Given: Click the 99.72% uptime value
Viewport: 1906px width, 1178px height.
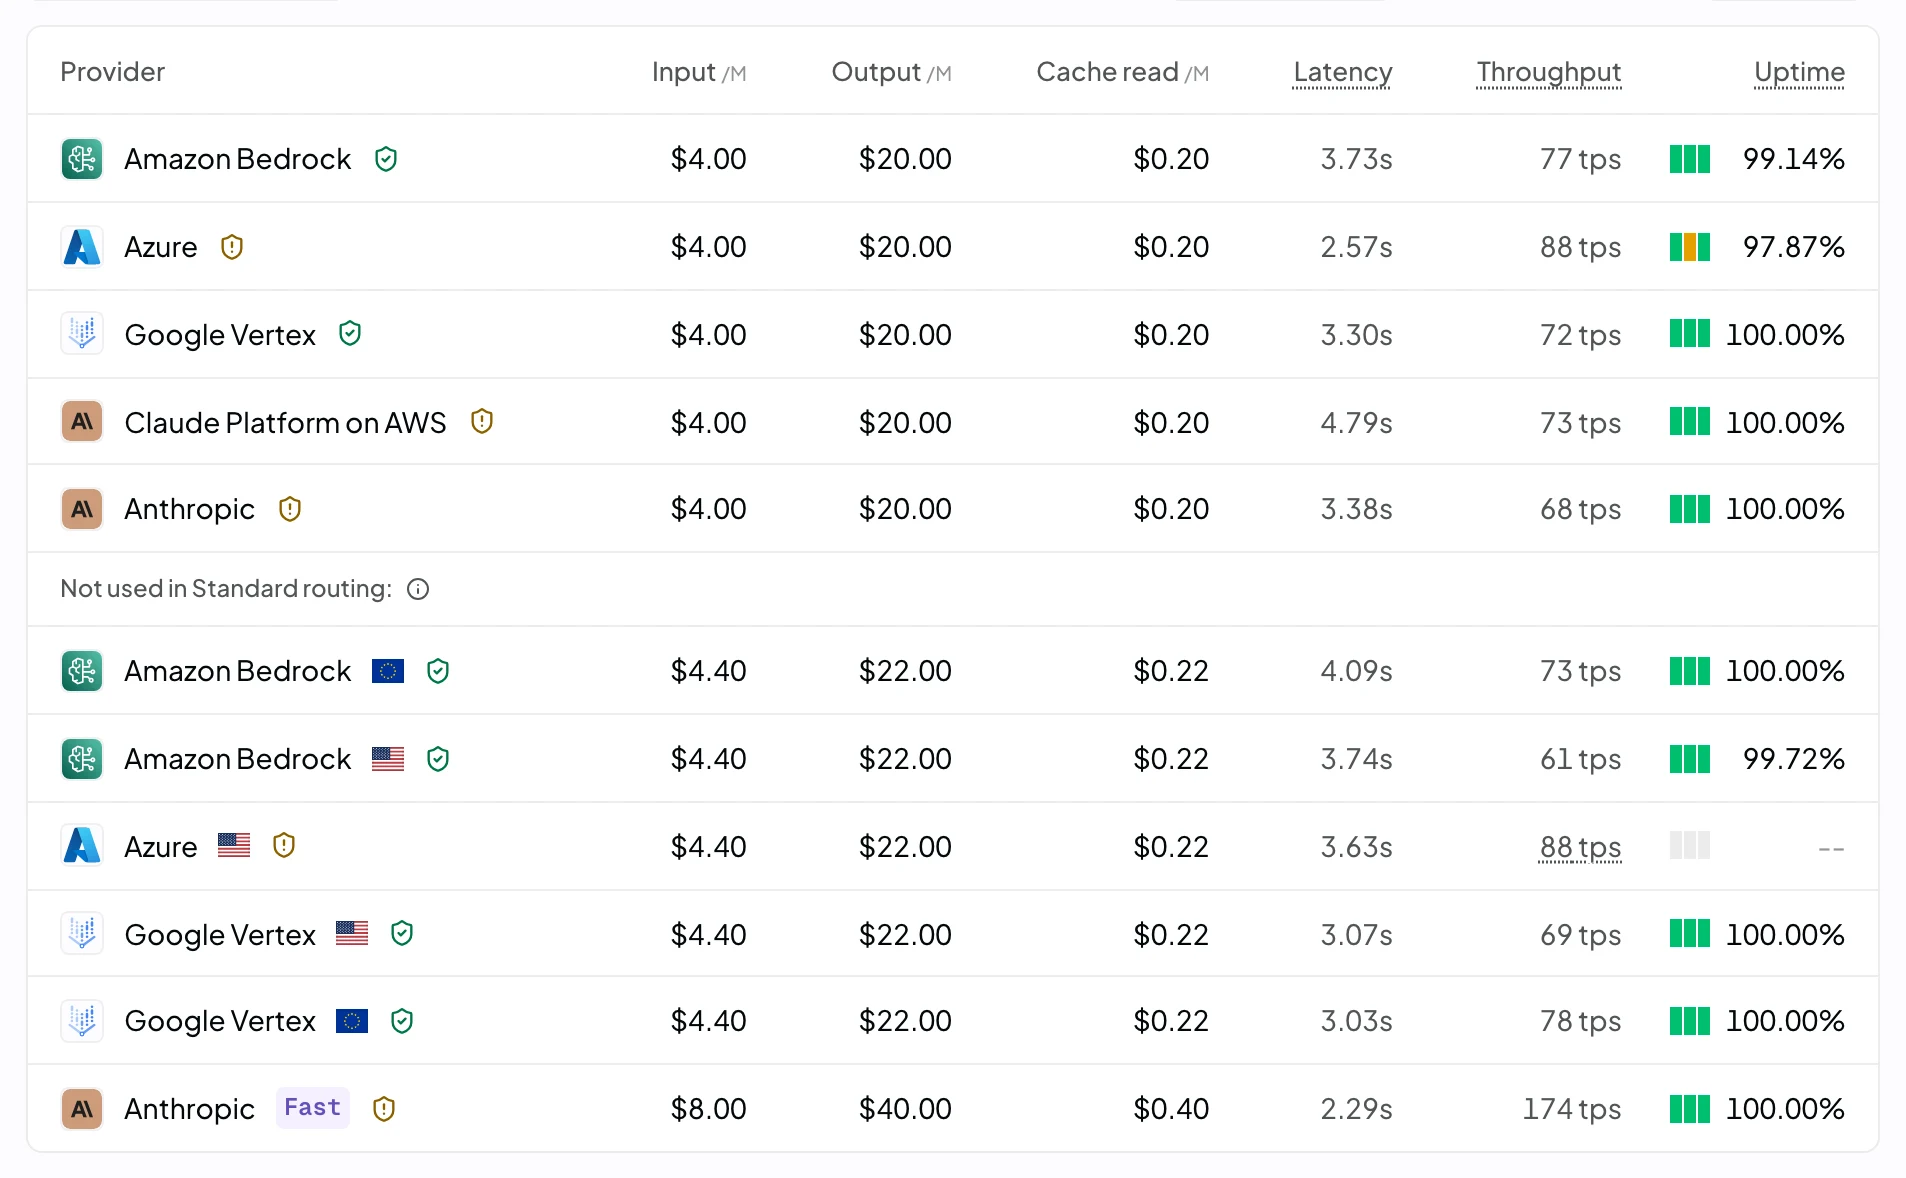Looking at the screenshot, I should tap(1794, 759).
